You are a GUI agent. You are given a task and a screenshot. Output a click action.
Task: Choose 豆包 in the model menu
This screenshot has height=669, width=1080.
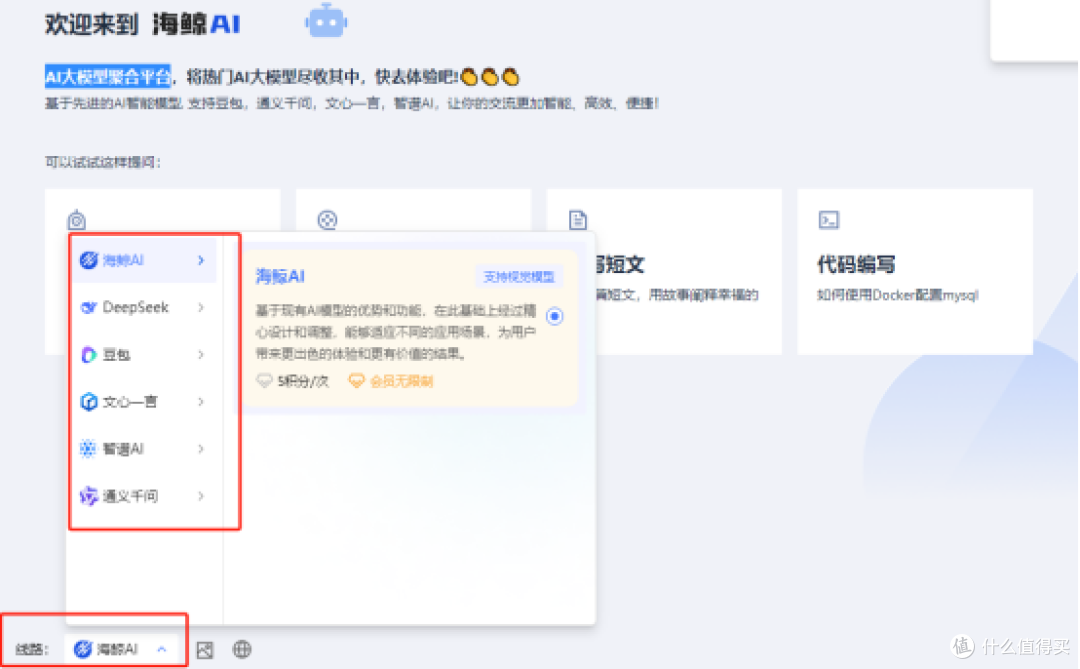(x=144, y=354)
